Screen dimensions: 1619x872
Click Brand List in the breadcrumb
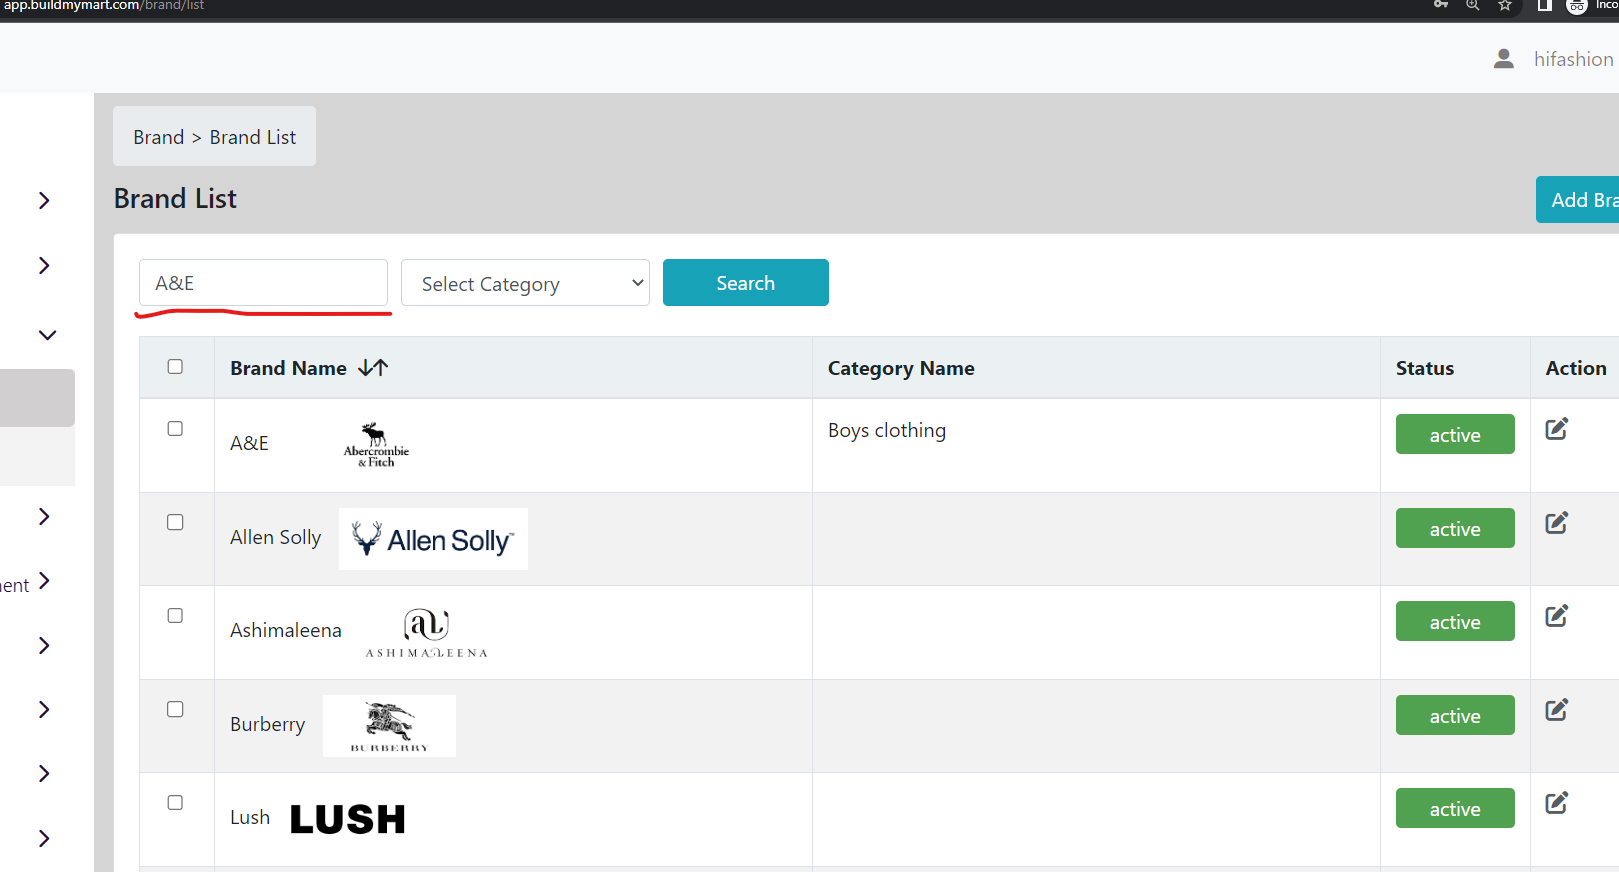coord(253,137)
